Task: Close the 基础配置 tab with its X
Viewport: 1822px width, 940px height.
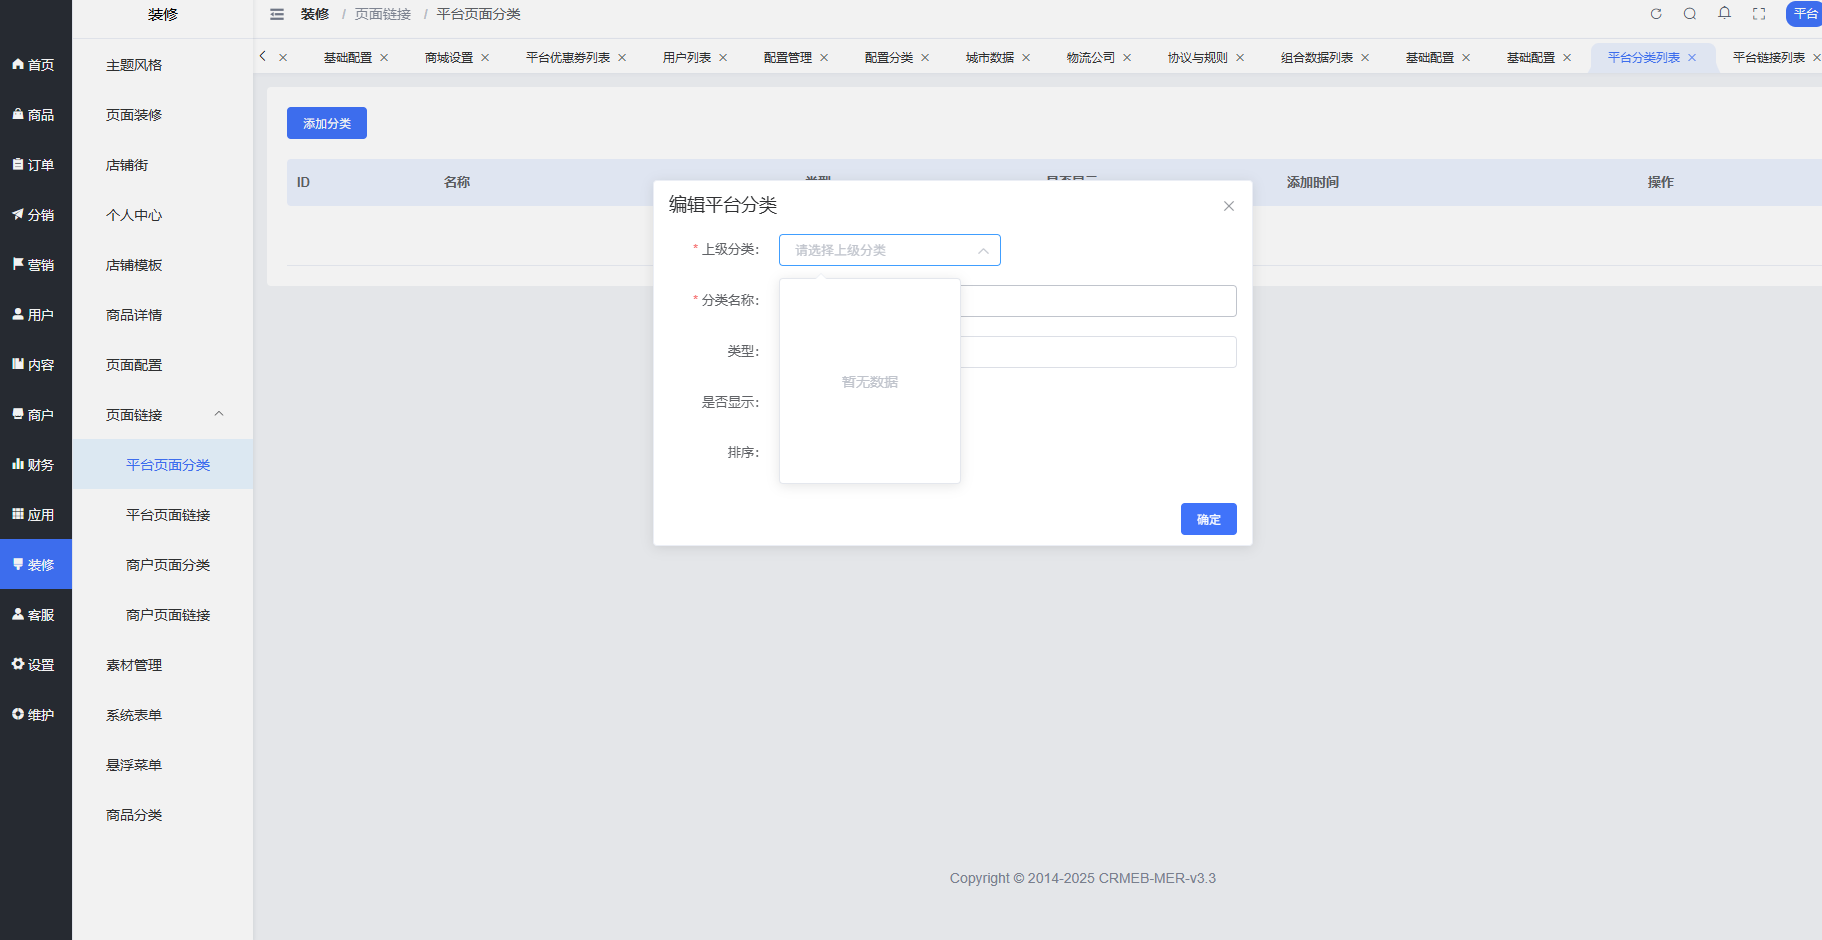Action: click(384, 58)
